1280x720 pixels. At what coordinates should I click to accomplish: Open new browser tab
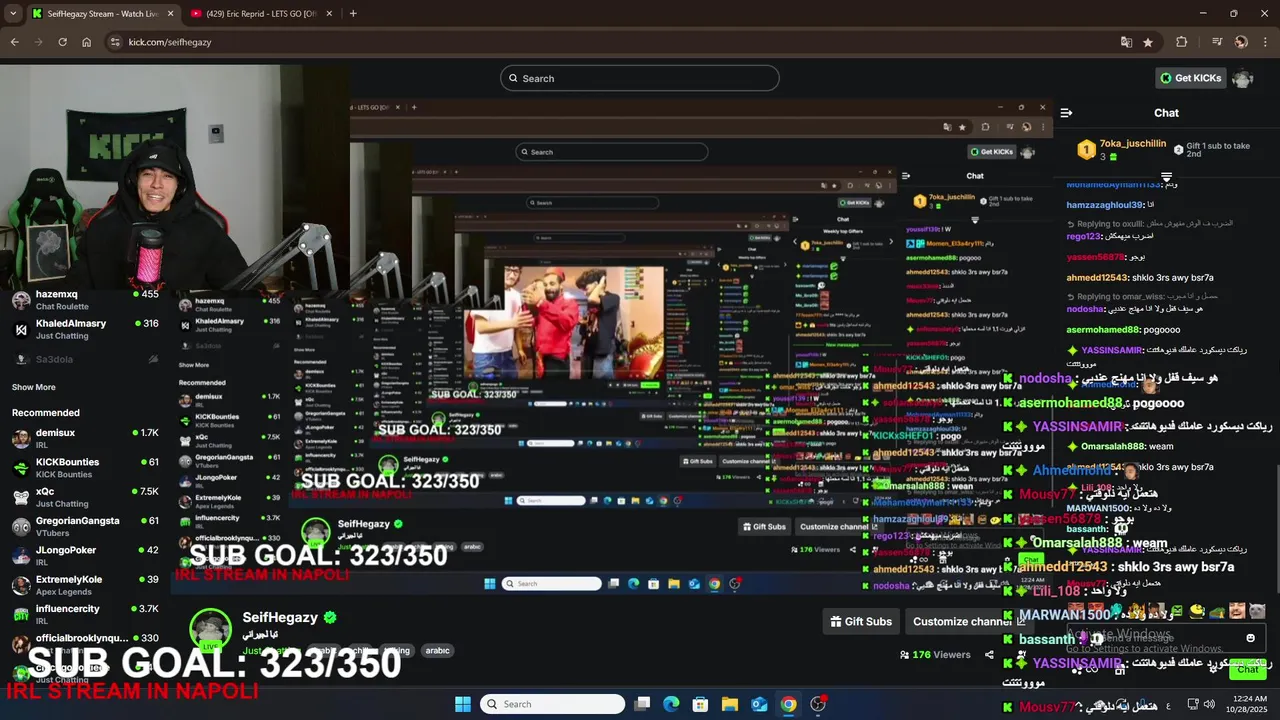(x=353, y=13)
